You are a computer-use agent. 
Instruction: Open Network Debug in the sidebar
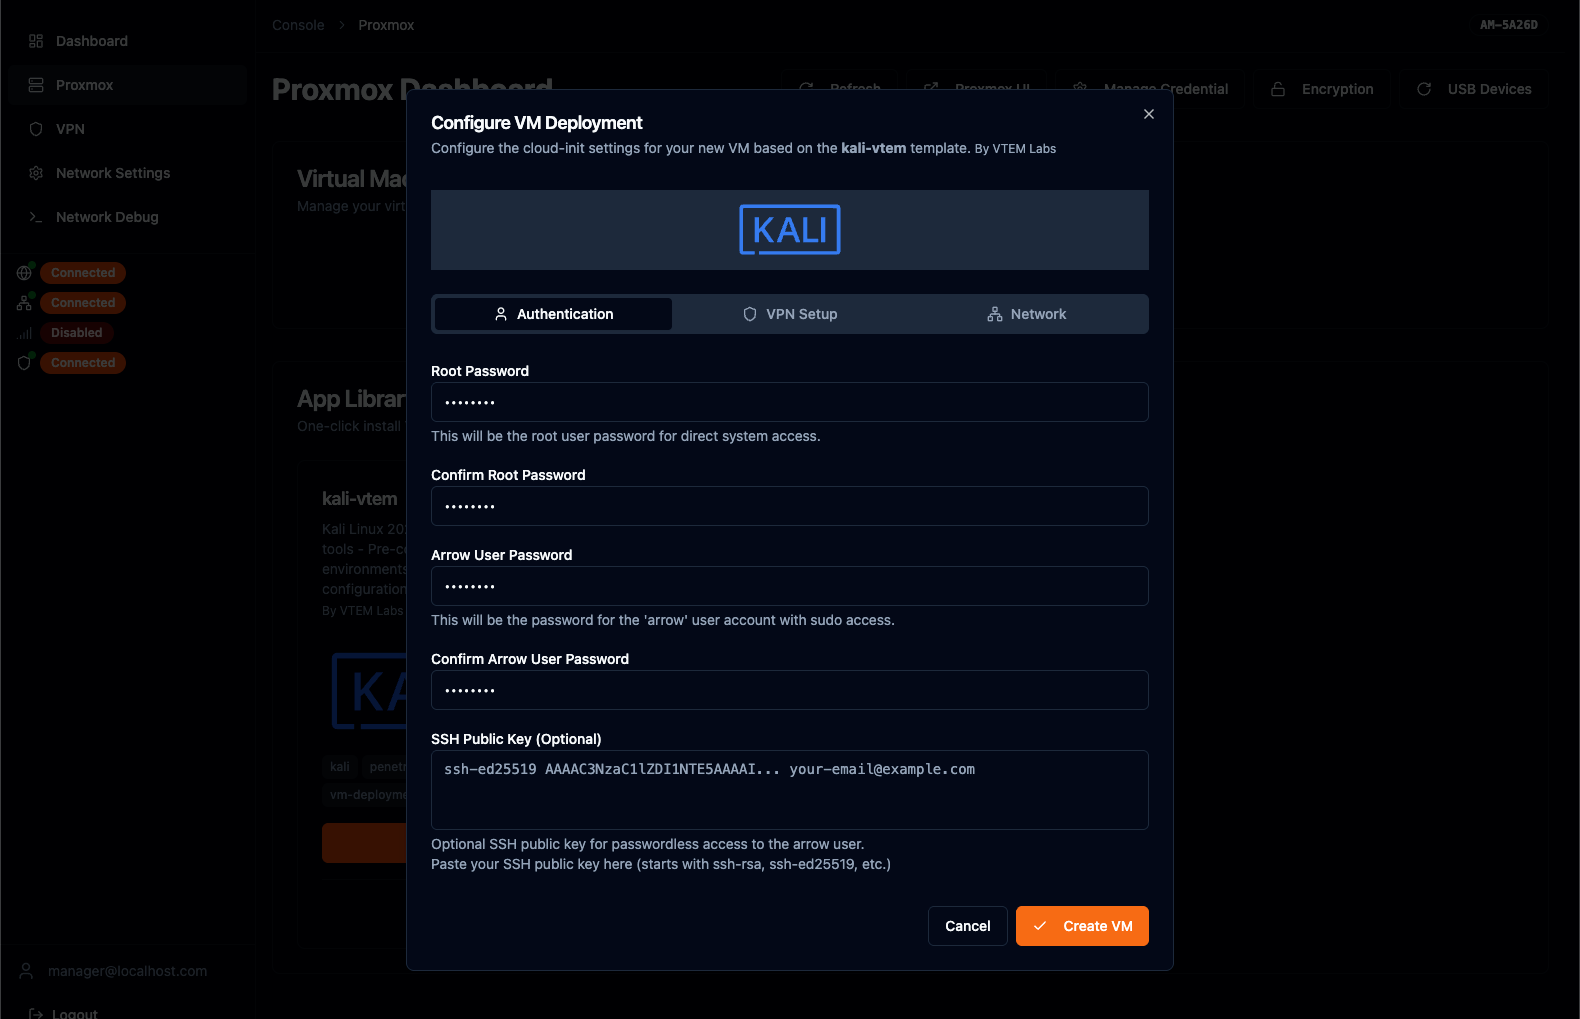point(127,217)
